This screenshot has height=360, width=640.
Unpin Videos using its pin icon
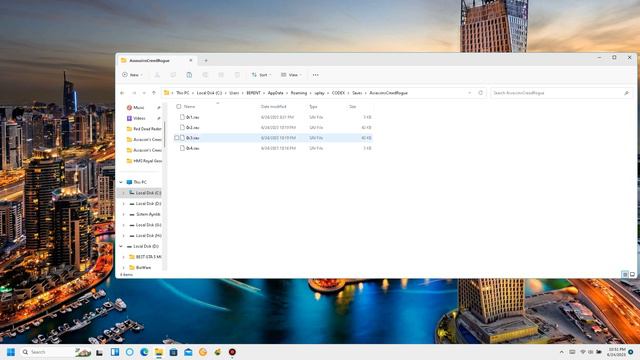(x=158, y=118)
